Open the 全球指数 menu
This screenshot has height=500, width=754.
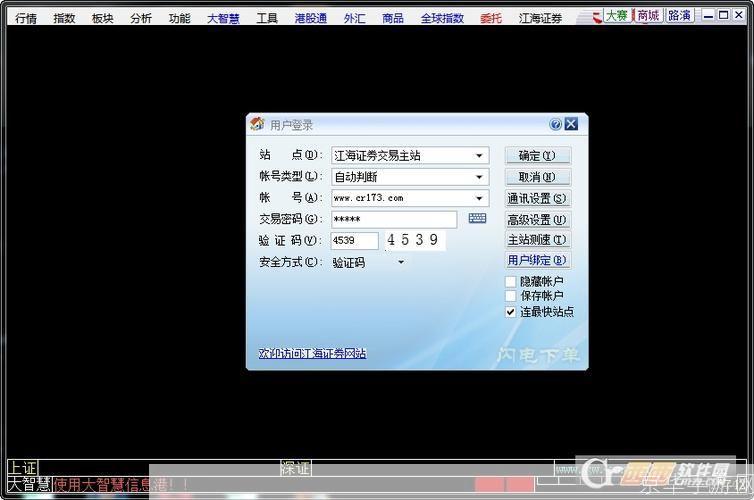pos(442,18)
